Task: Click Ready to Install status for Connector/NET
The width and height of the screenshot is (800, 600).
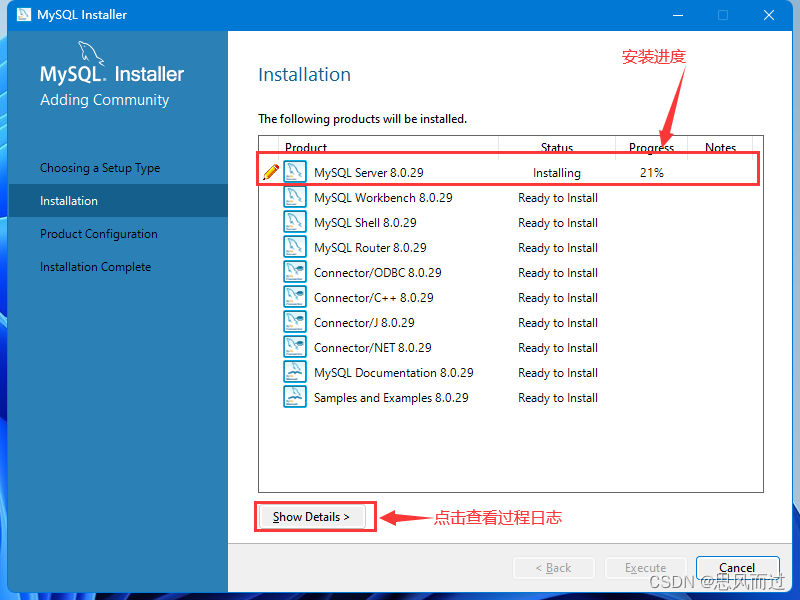Action: tap(558, 347)
